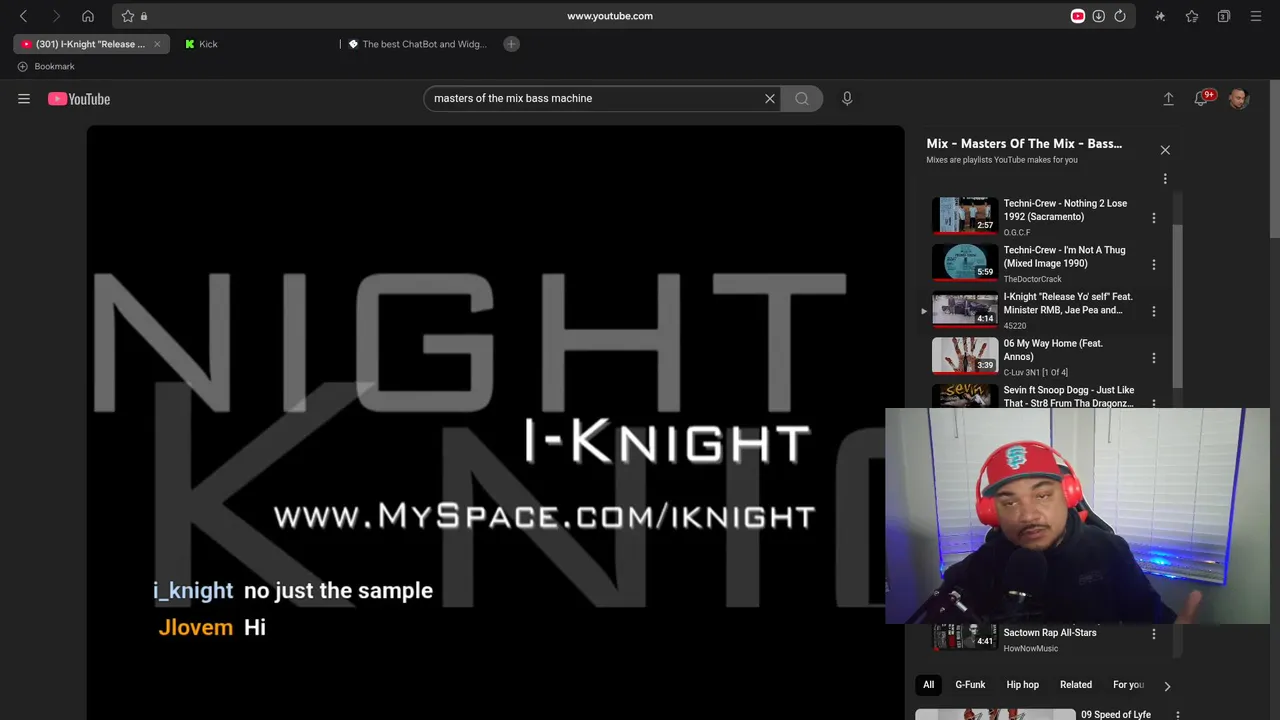Open the YouTube guide hamburger menu
1280x720 pixels.
24,99
